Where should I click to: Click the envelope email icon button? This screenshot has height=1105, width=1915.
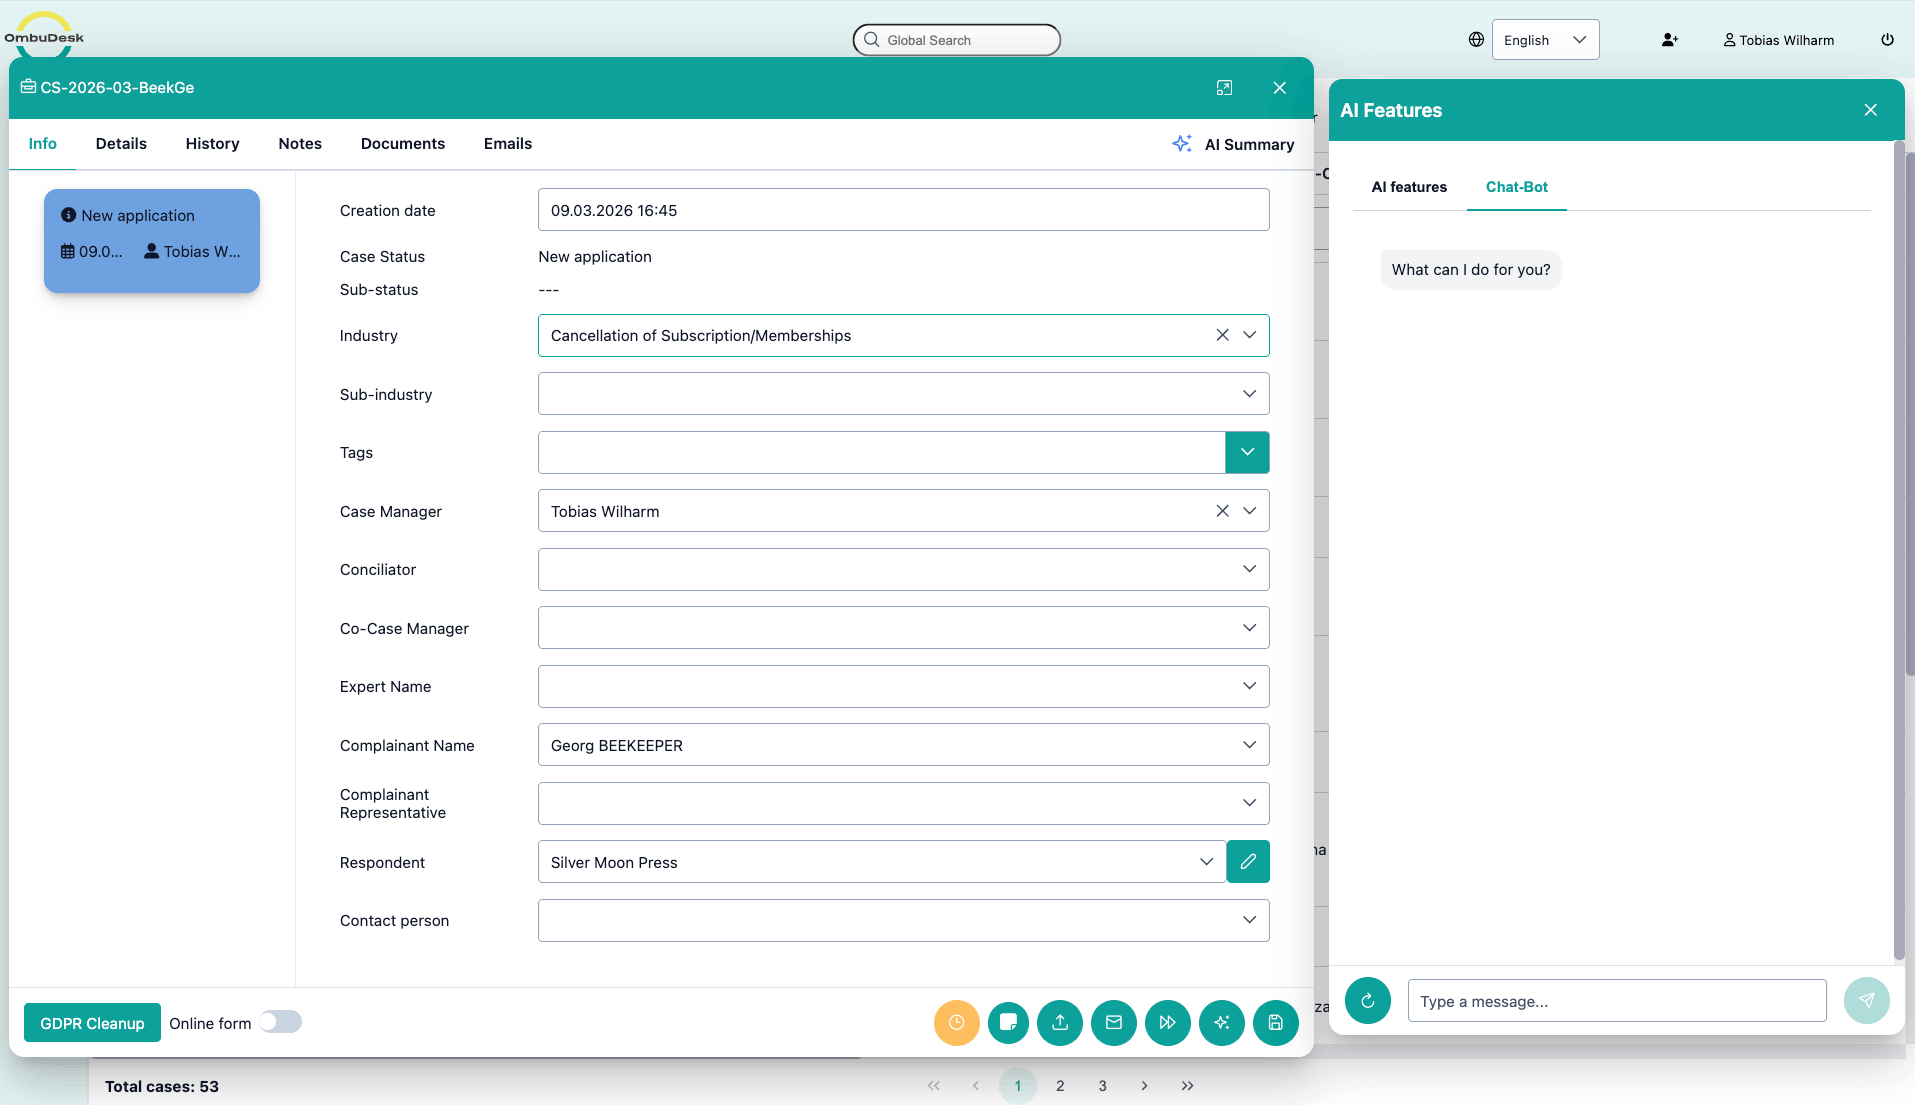pos(1113,1022)
